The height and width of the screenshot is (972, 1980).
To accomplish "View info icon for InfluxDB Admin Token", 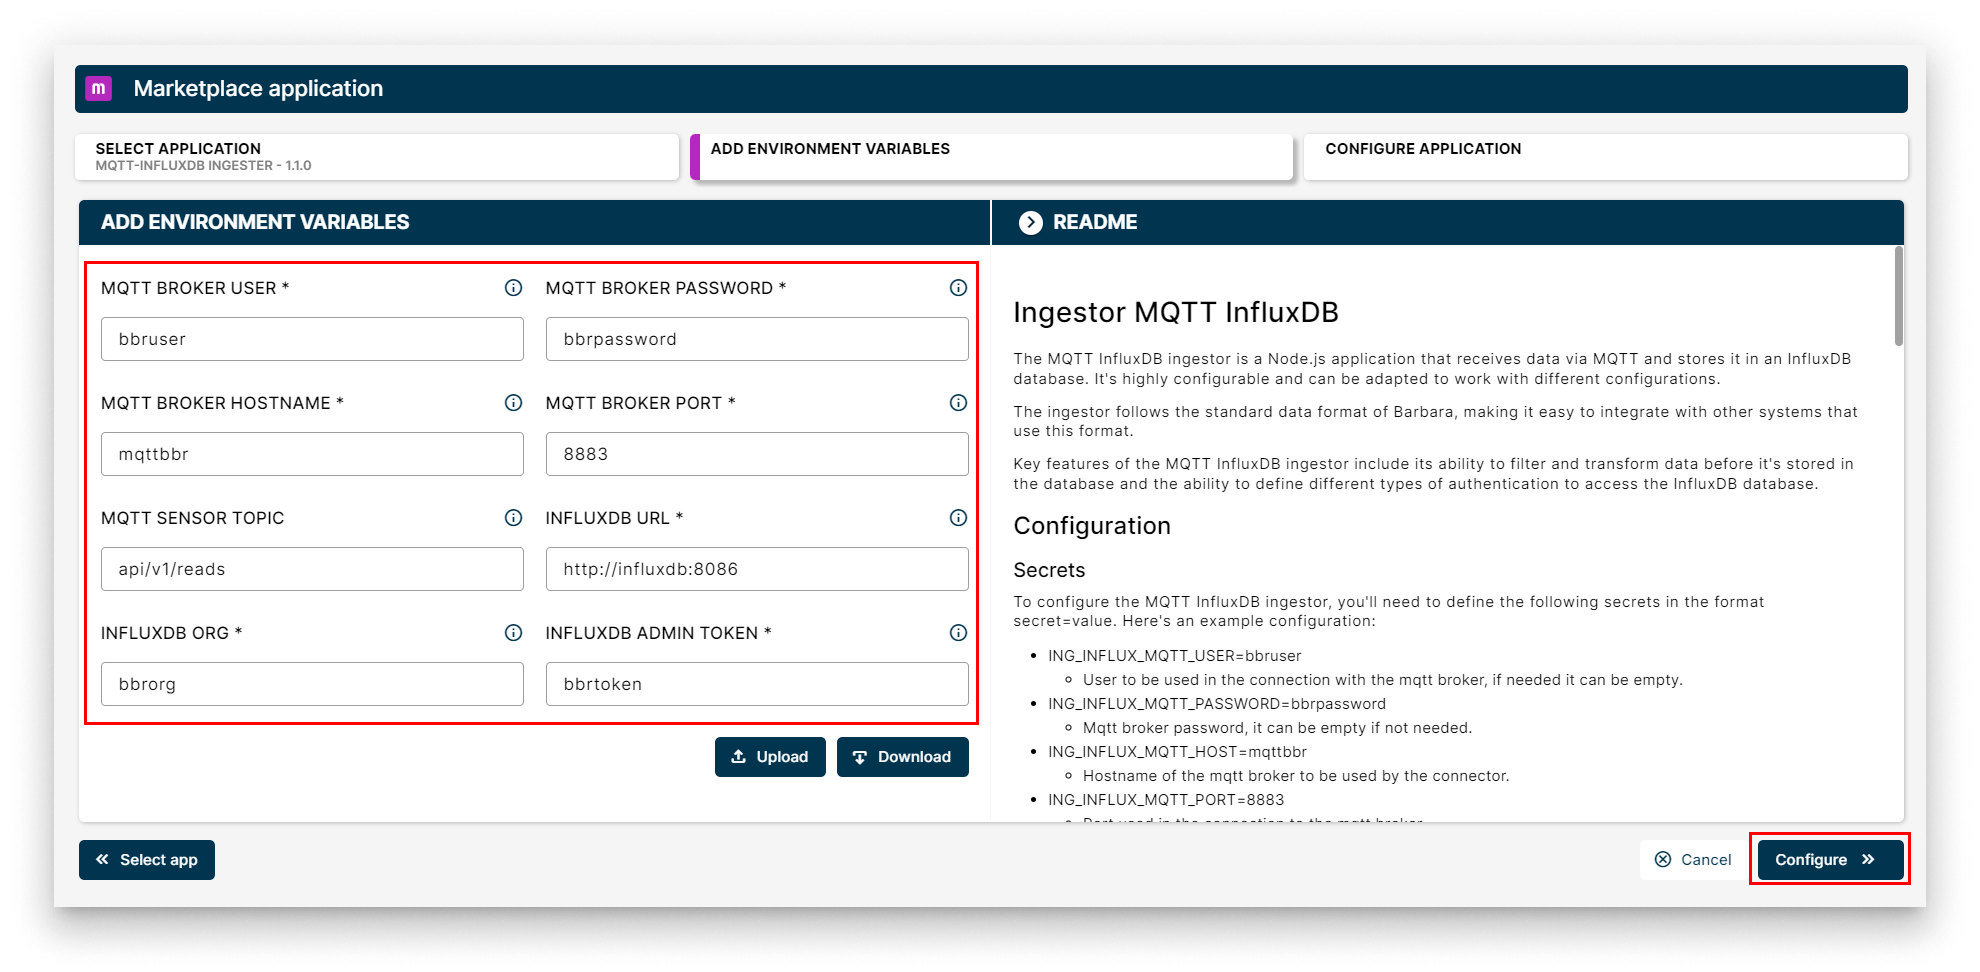I will coord(958,633).
